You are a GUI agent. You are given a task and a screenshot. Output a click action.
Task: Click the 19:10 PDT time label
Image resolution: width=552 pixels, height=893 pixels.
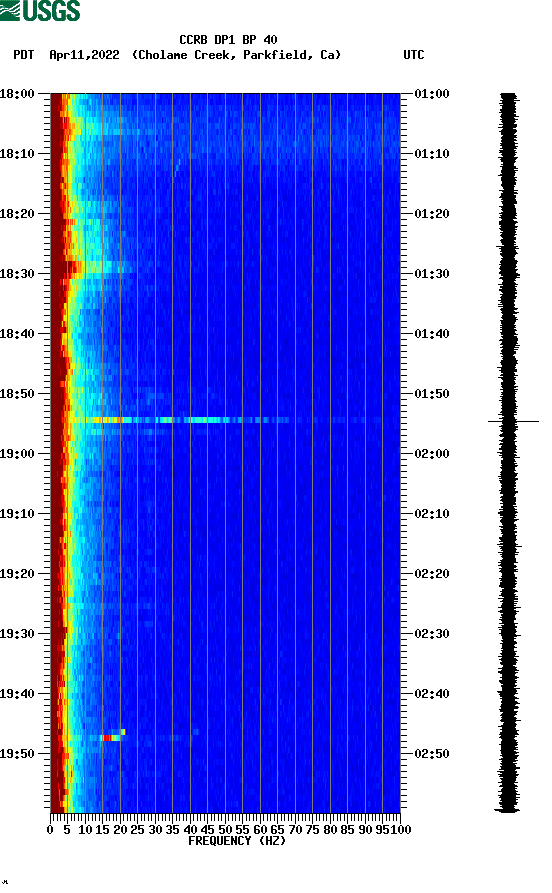[17, 514]
